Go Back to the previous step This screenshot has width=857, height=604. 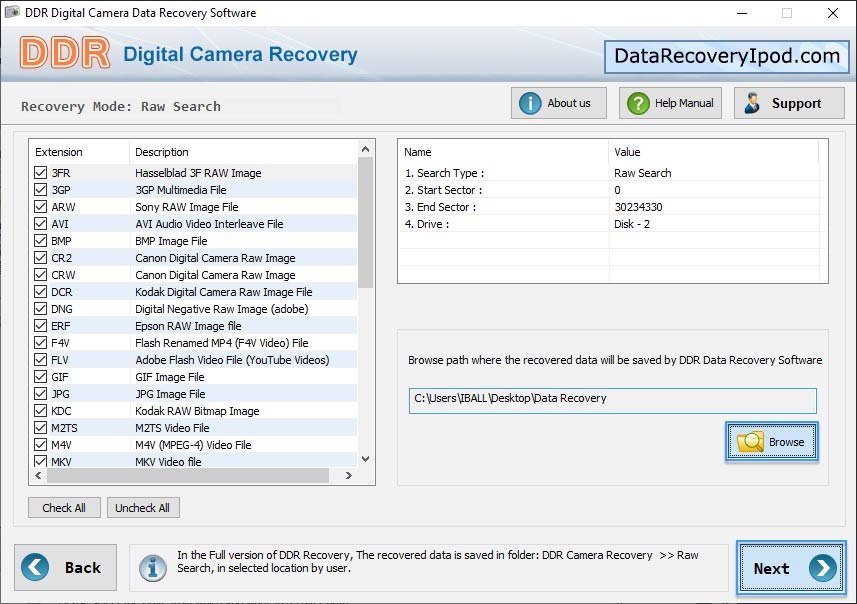coord(66,567)
